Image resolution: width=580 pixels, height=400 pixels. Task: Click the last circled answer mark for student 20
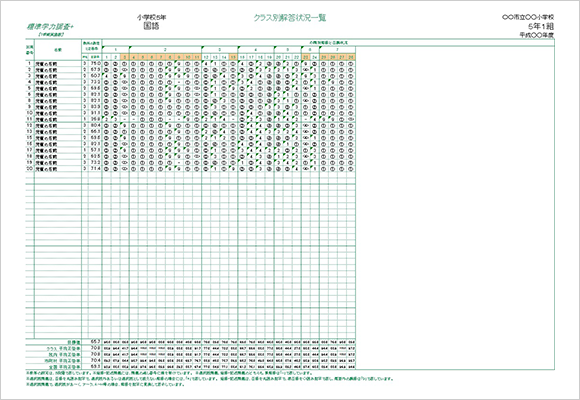point(351,169)
